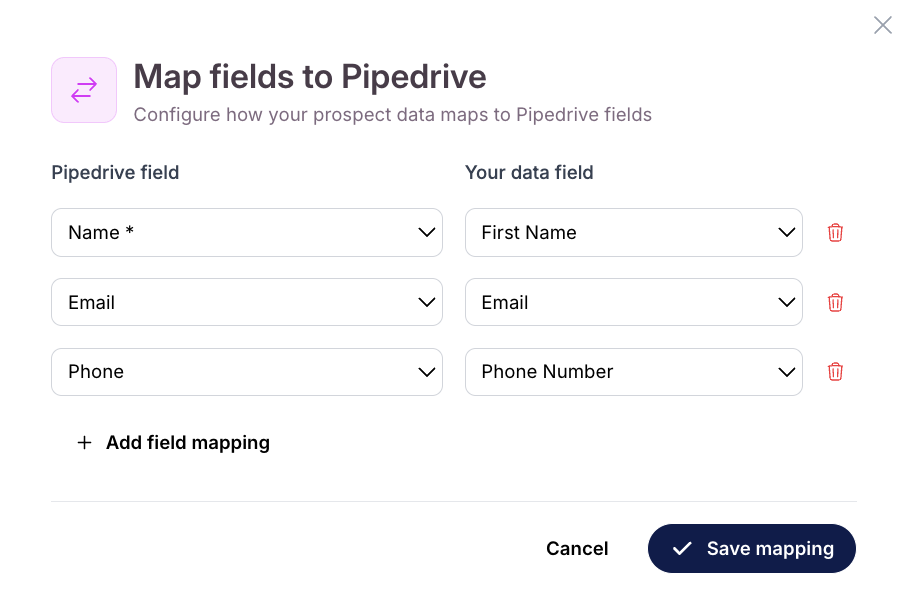Click the plus icon beside Add field mapping

tap(84, 442)
